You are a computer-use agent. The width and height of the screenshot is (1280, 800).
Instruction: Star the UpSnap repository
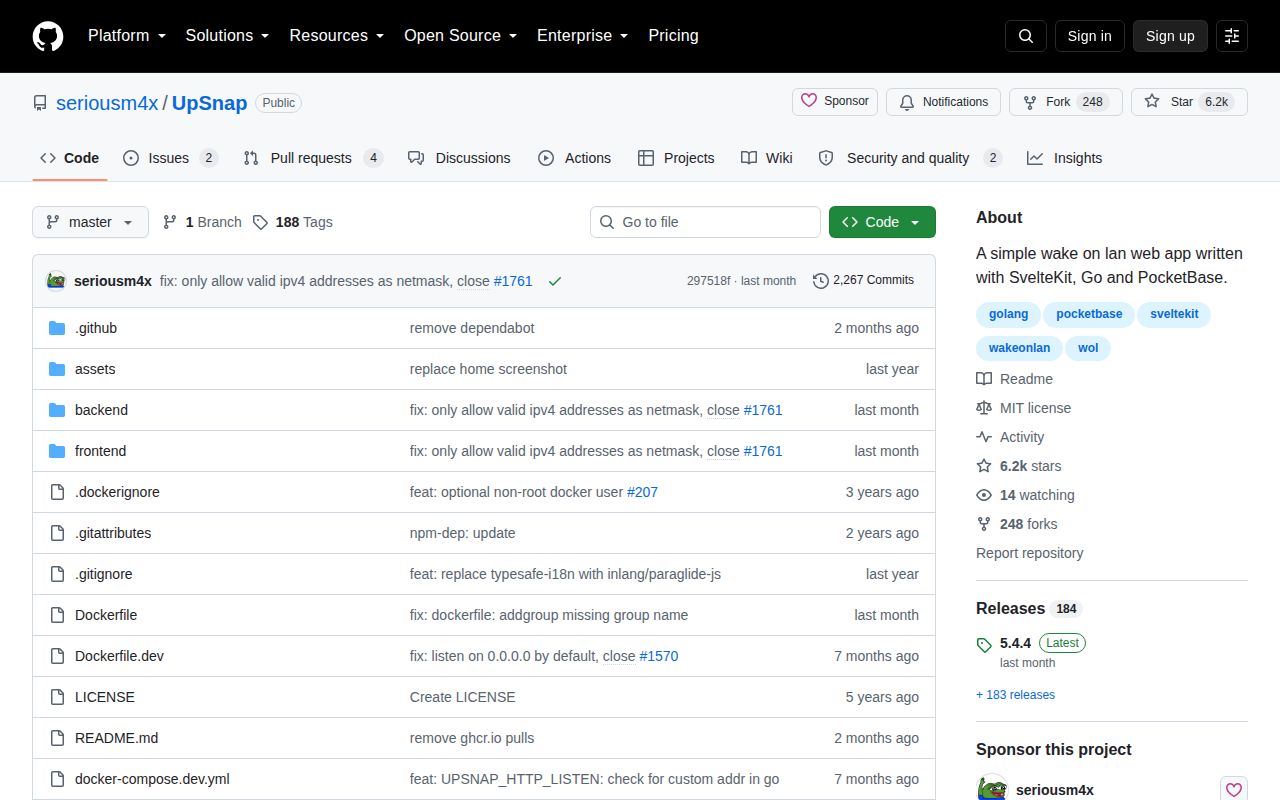point(1189,102)
